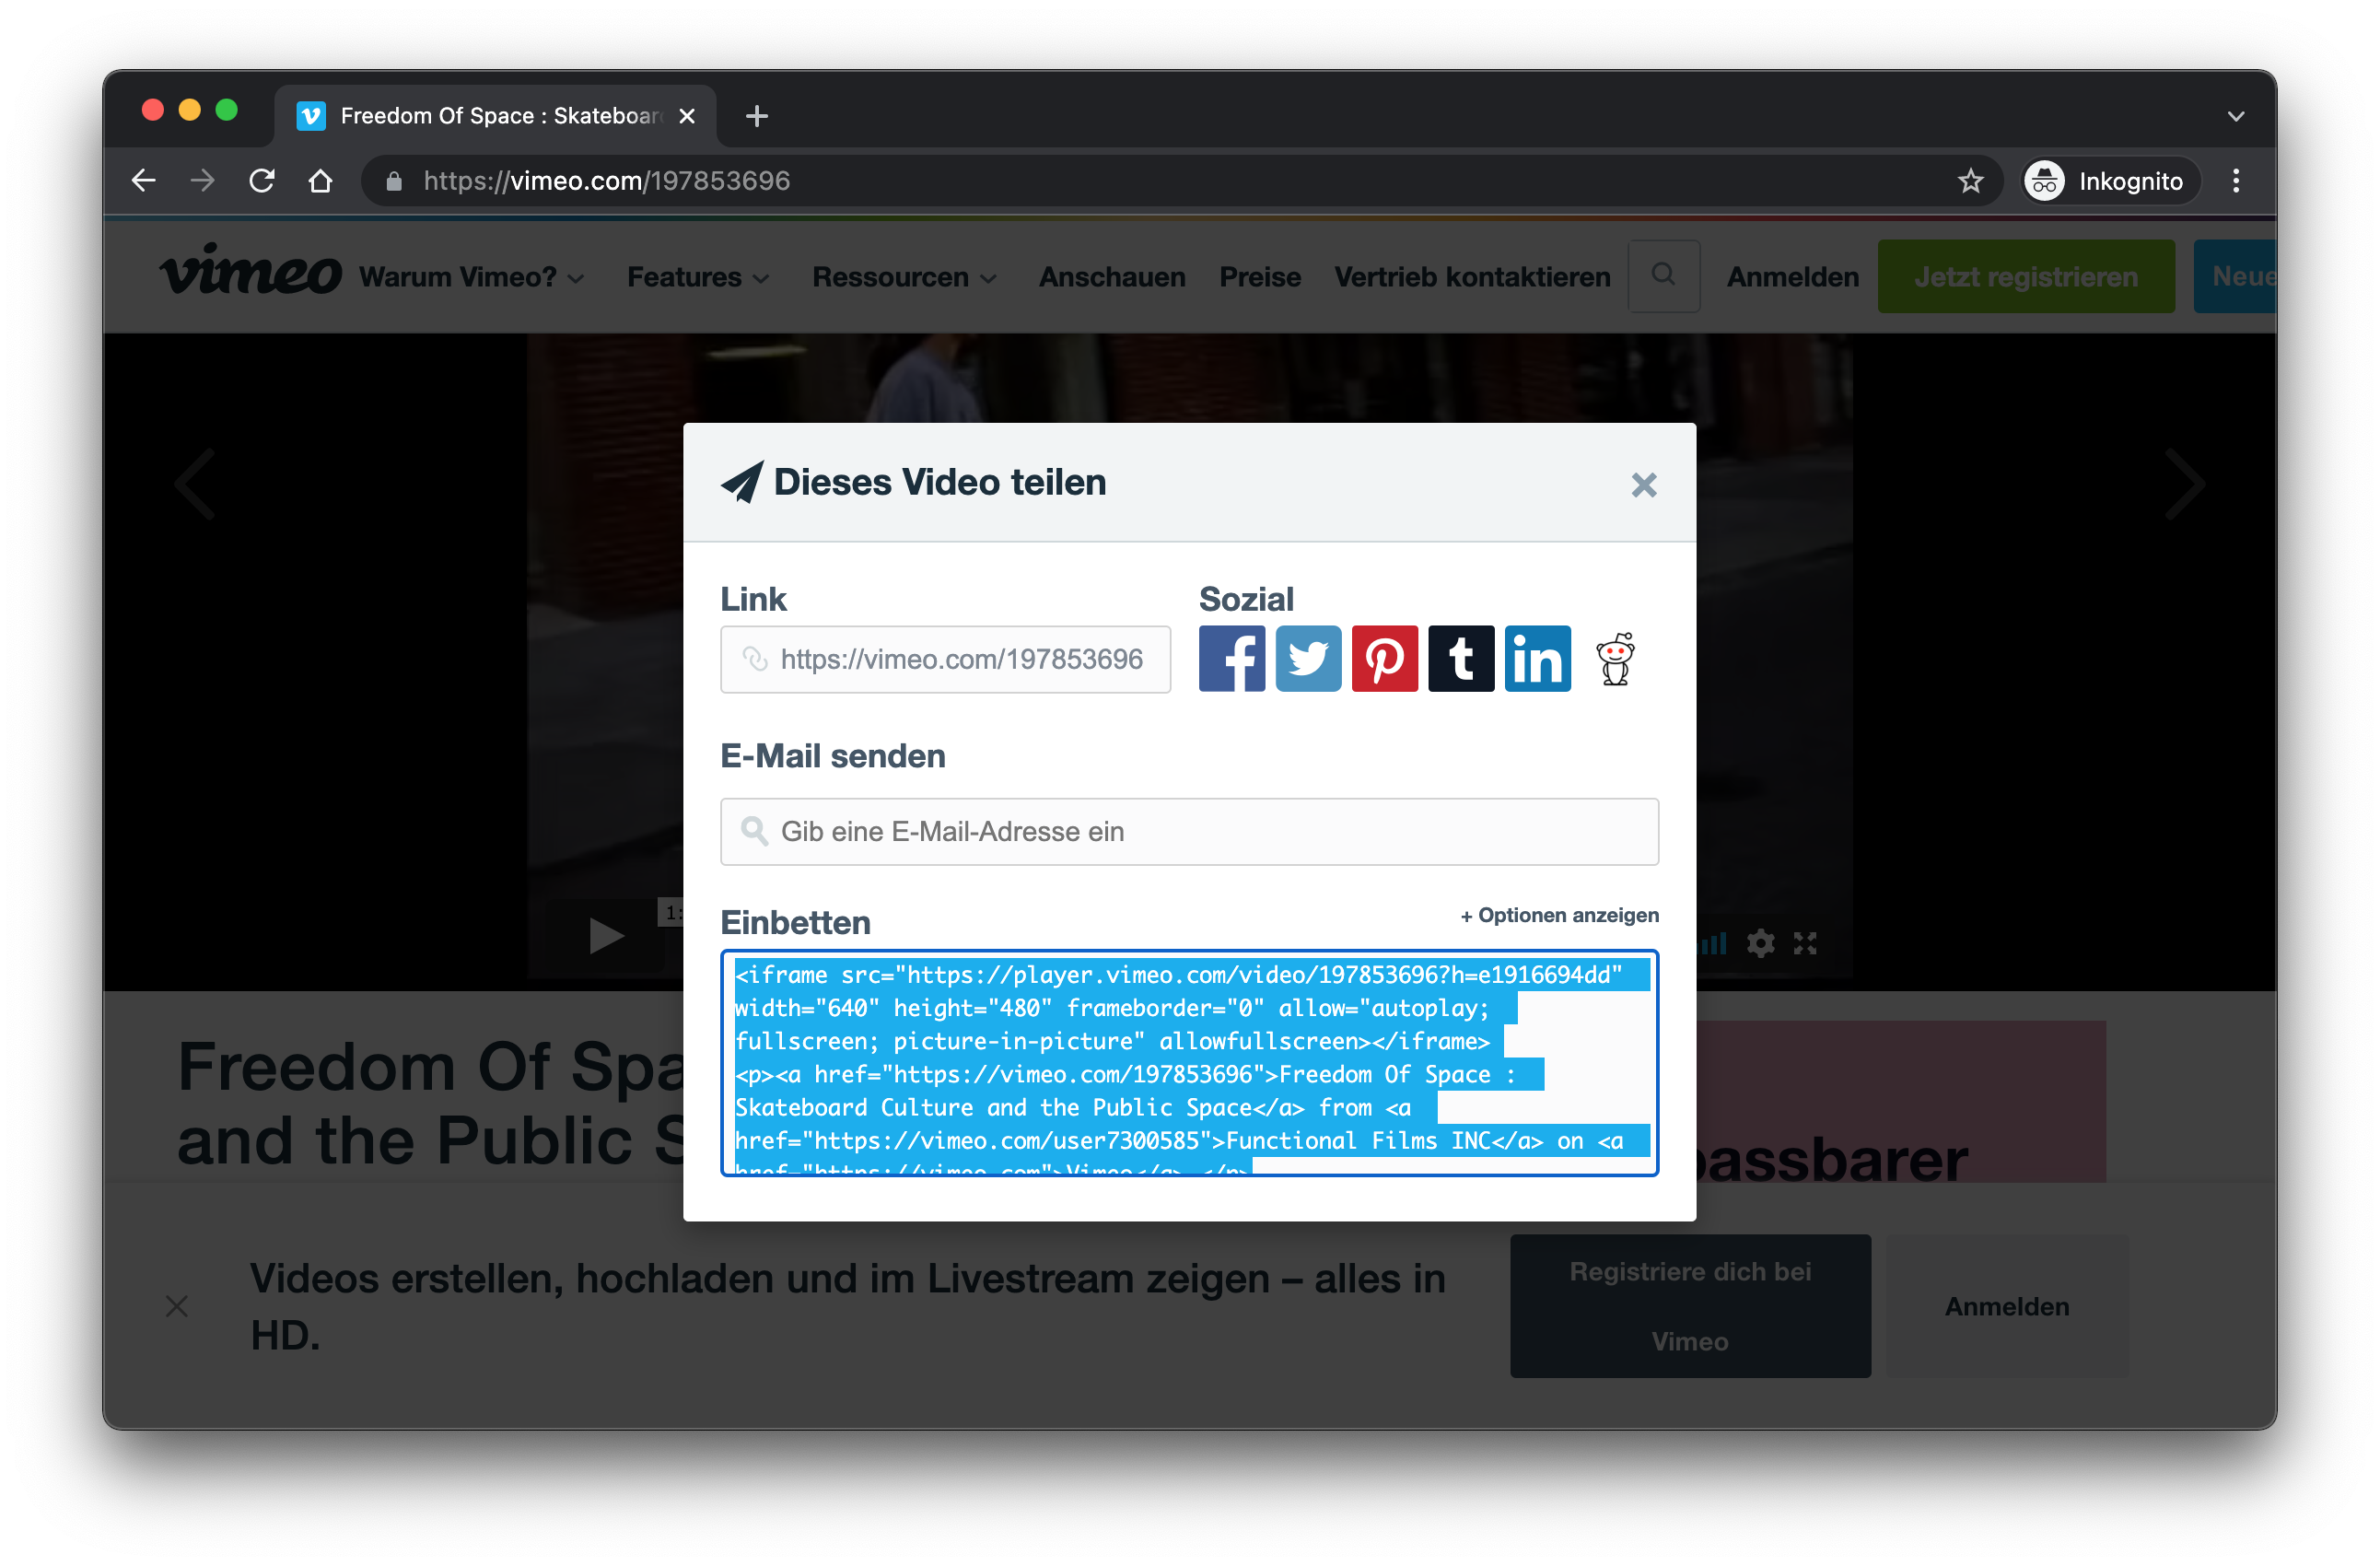Click Jetzt registrieren button

tap(2025, 276)
